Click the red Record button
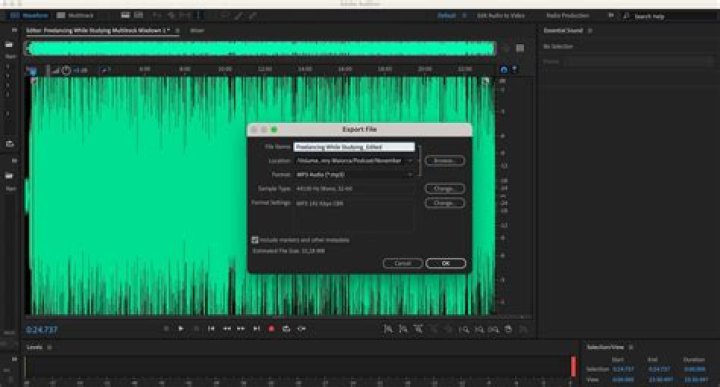The image size is (720, 387). coord(271,329)
